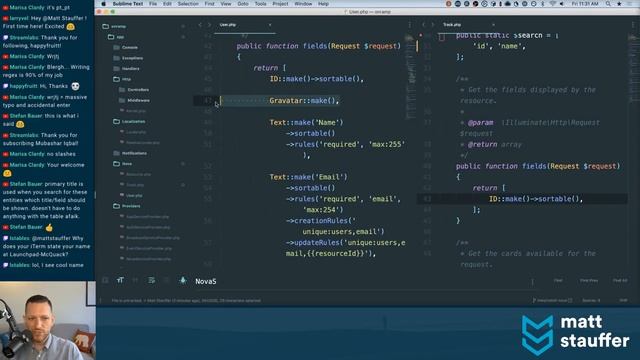Image resolution: width=640 pixels, height=360 pixels.
Task: Go back with left pane's back arrow
Action: pos(200,25)
